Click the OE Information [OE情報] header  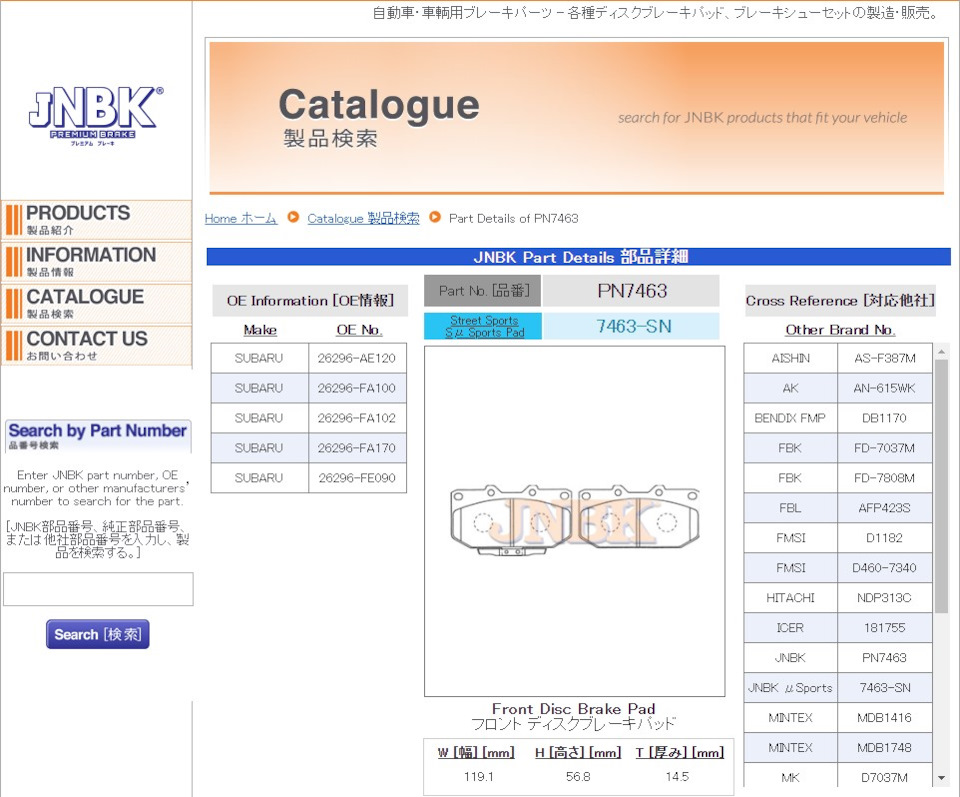310,301
